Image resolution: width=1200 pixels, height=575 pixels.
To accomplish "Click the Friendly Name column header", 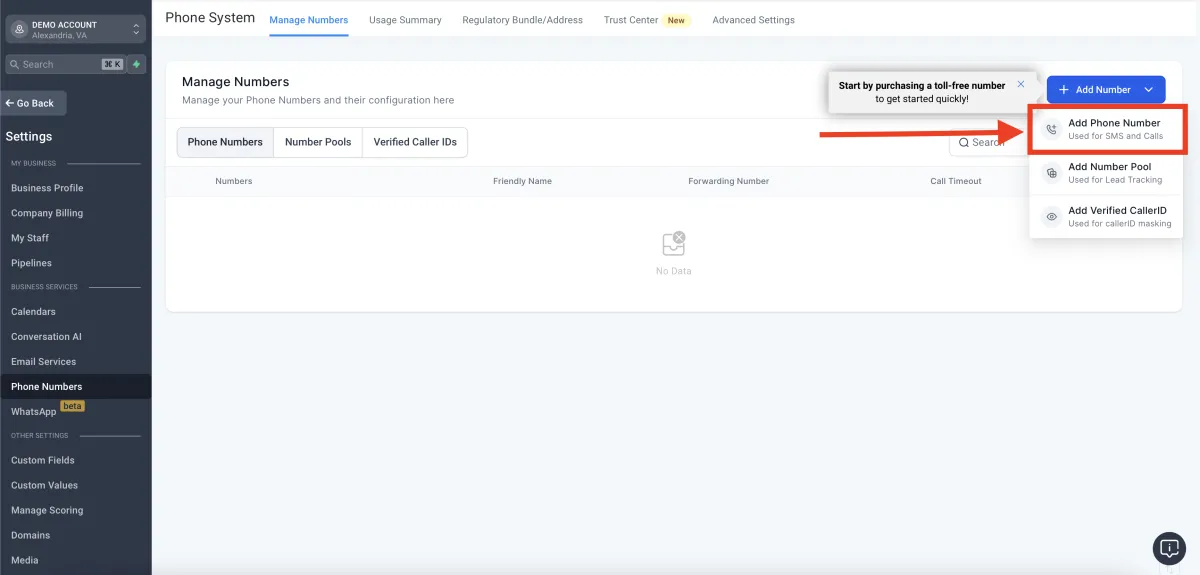I will pos(522,181).
